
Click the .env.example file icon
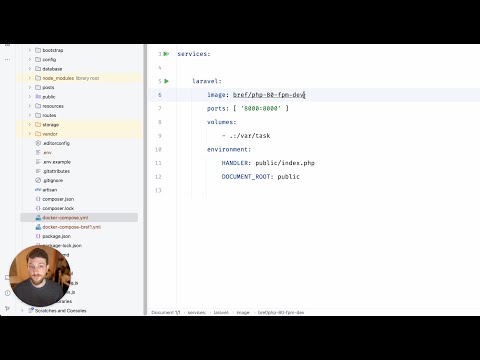(x=38, y=162)
